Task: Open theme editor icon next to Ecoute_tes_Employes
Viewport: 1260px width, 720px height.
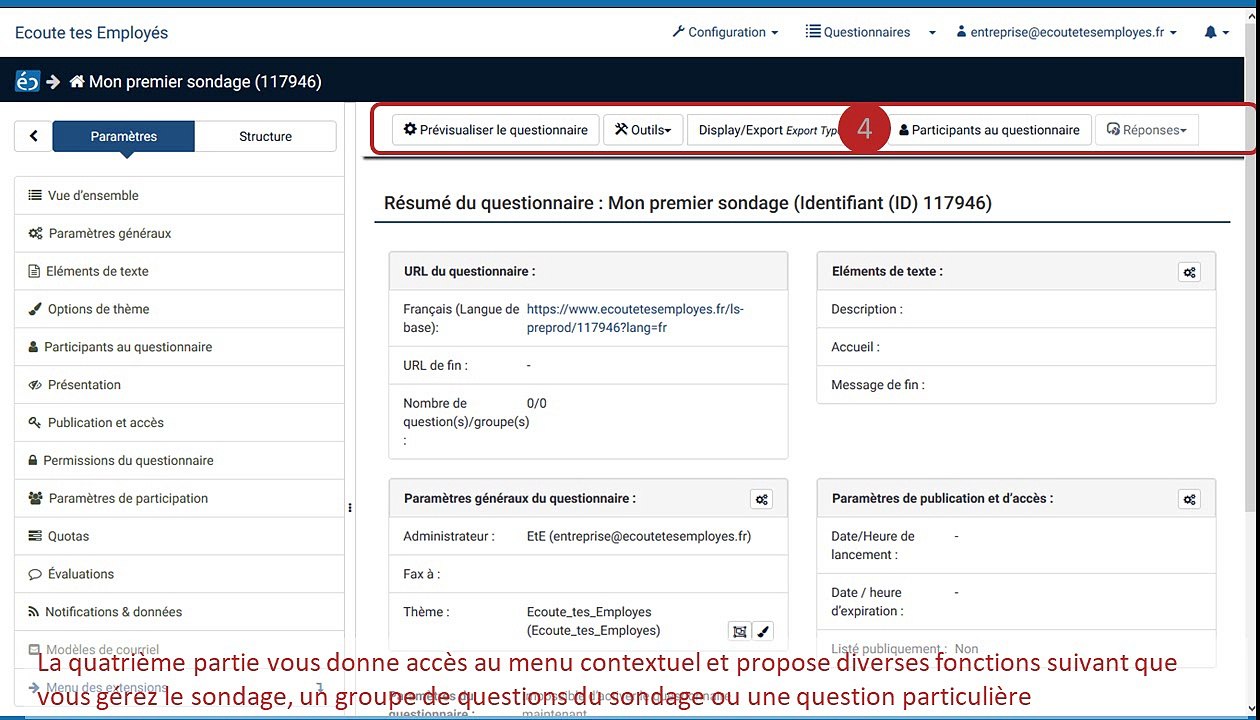Action: (x=739, y=631)
